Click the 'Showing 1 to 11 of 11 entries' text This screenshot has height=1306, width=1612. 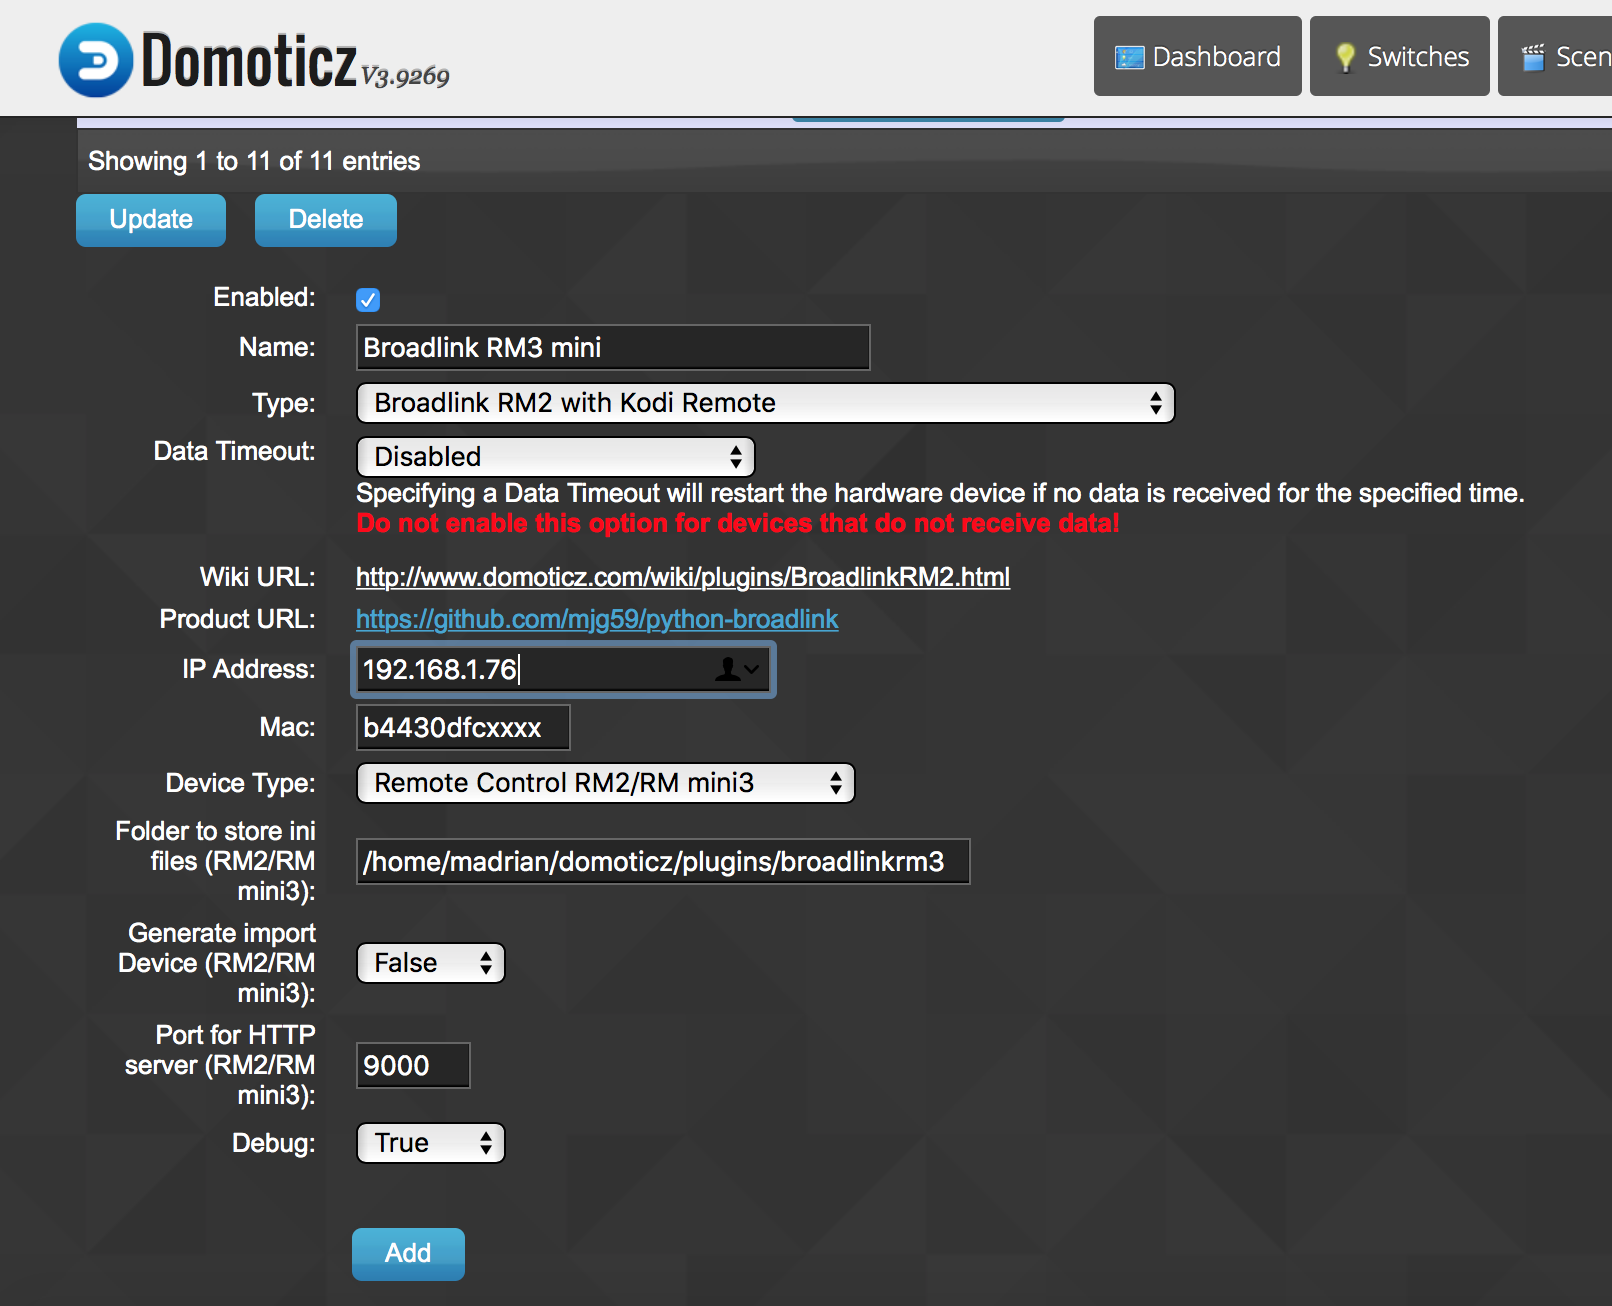point(254,161)
